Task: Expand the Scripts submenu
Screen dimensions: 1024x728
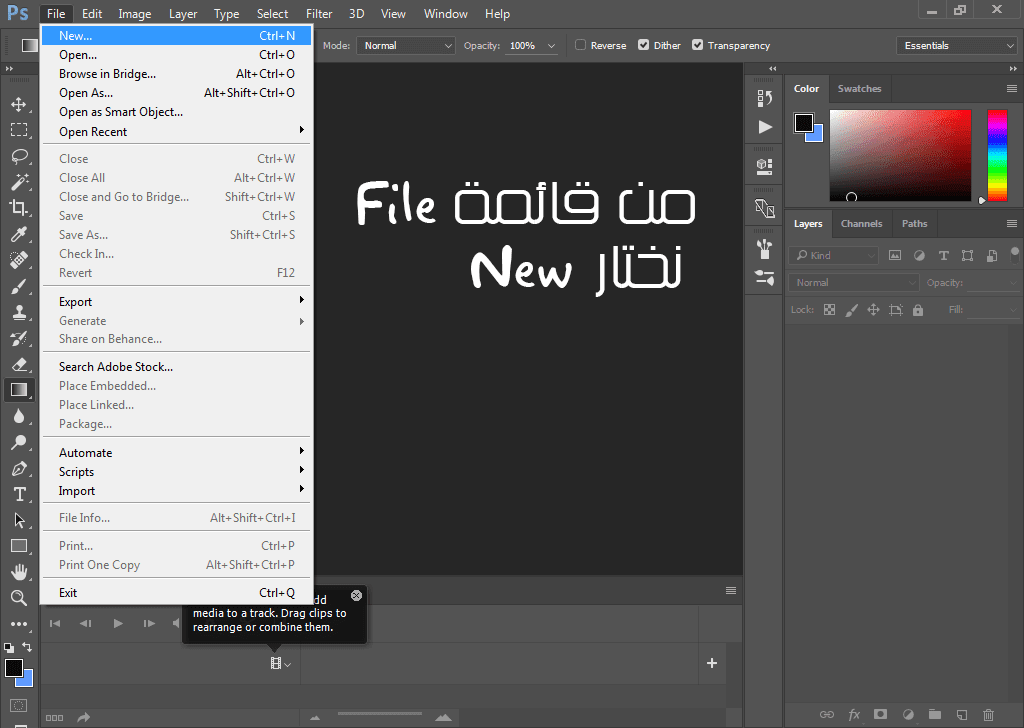Action: [177, 471]
